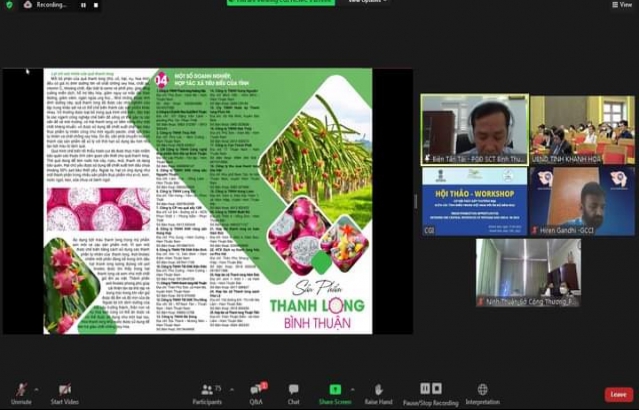Expand share options arrow beside Share Screen
The image size is (639, 410).
tap(353, 390)
